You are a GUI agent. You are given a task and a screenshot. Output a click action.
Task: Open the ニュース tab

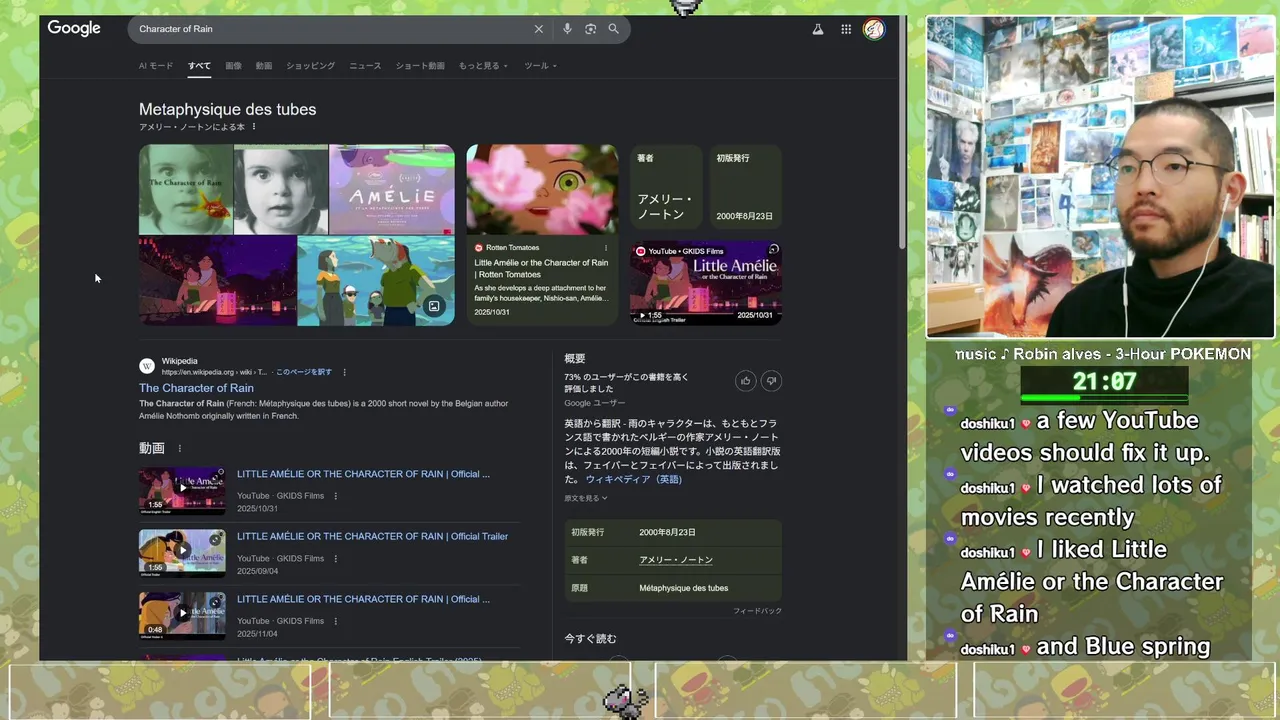pyautogui.click(x=365, y=66)
